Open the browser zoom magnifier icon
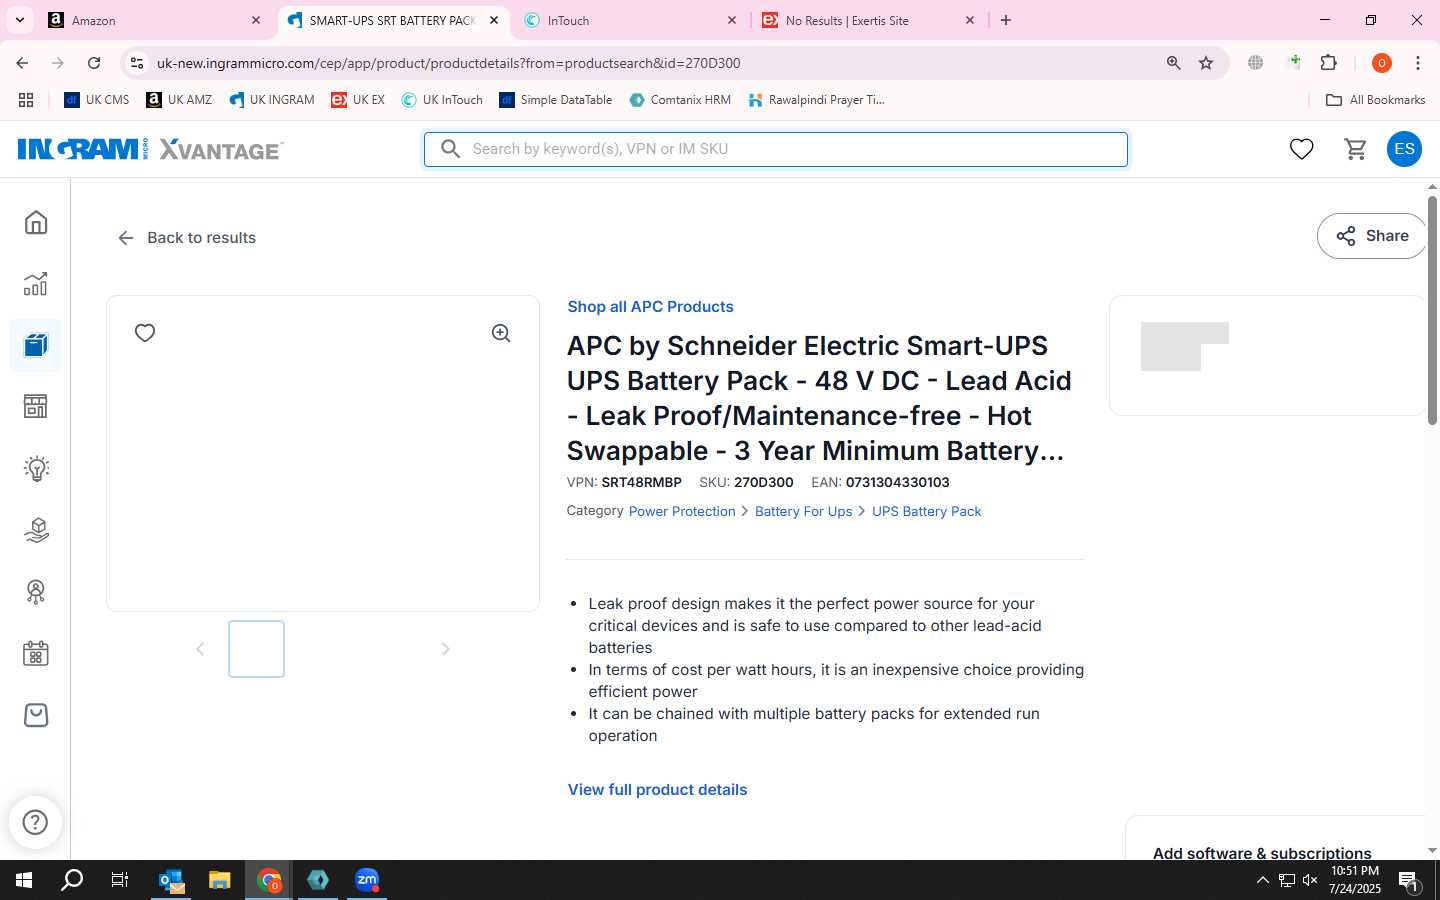The height and width of the screenshot is (900, 1440). pyautogui.click(x=1174, y=63)
